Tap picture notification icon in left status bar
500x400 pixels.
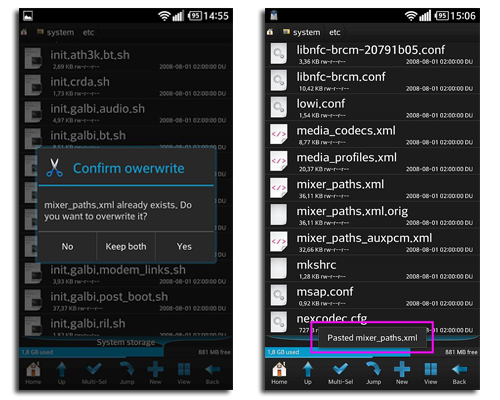[28, 15]
